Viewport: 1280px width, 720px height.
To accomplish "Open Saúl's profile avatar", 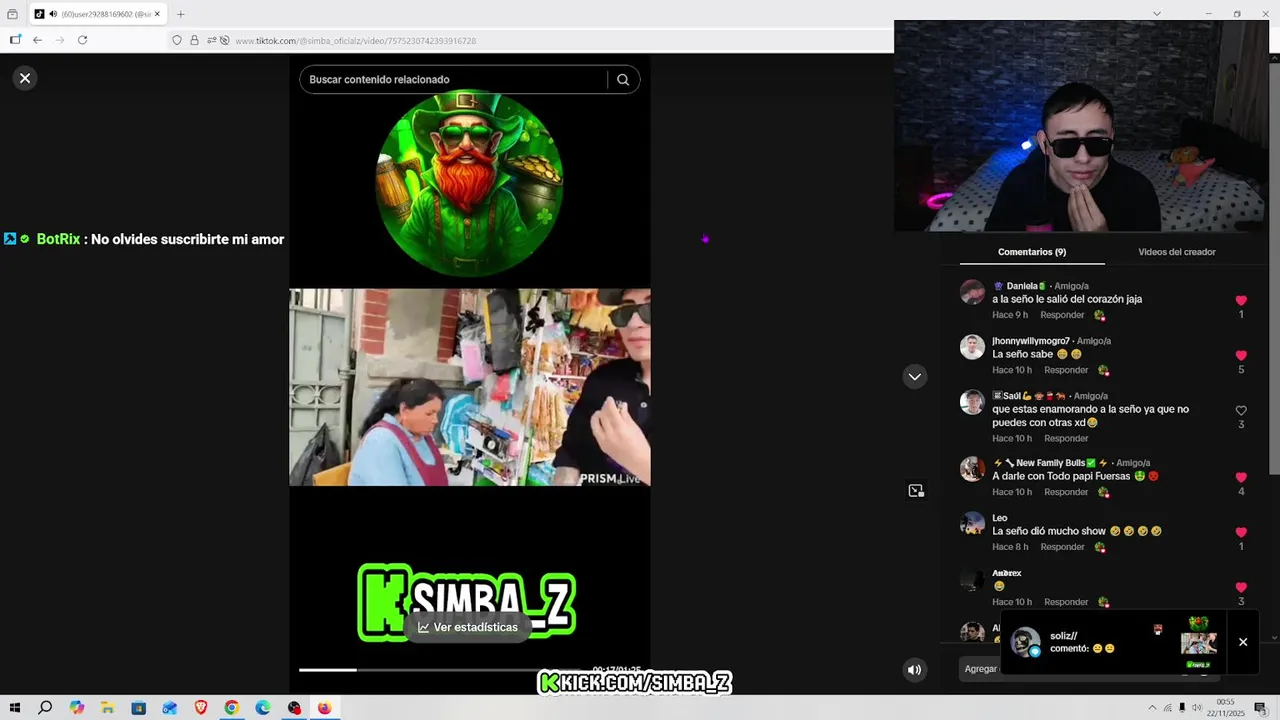I will coord(972,402).
